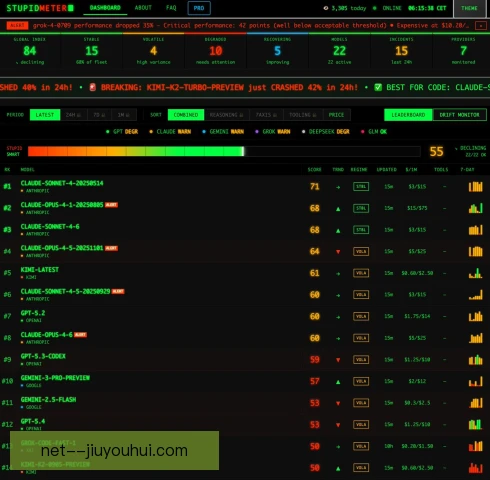Image resolution: width=490 pixels, height=480 pixels.
Task: Click the STBL regime badge for CLAUDE-SONNET-4-6
Action: 361,230
